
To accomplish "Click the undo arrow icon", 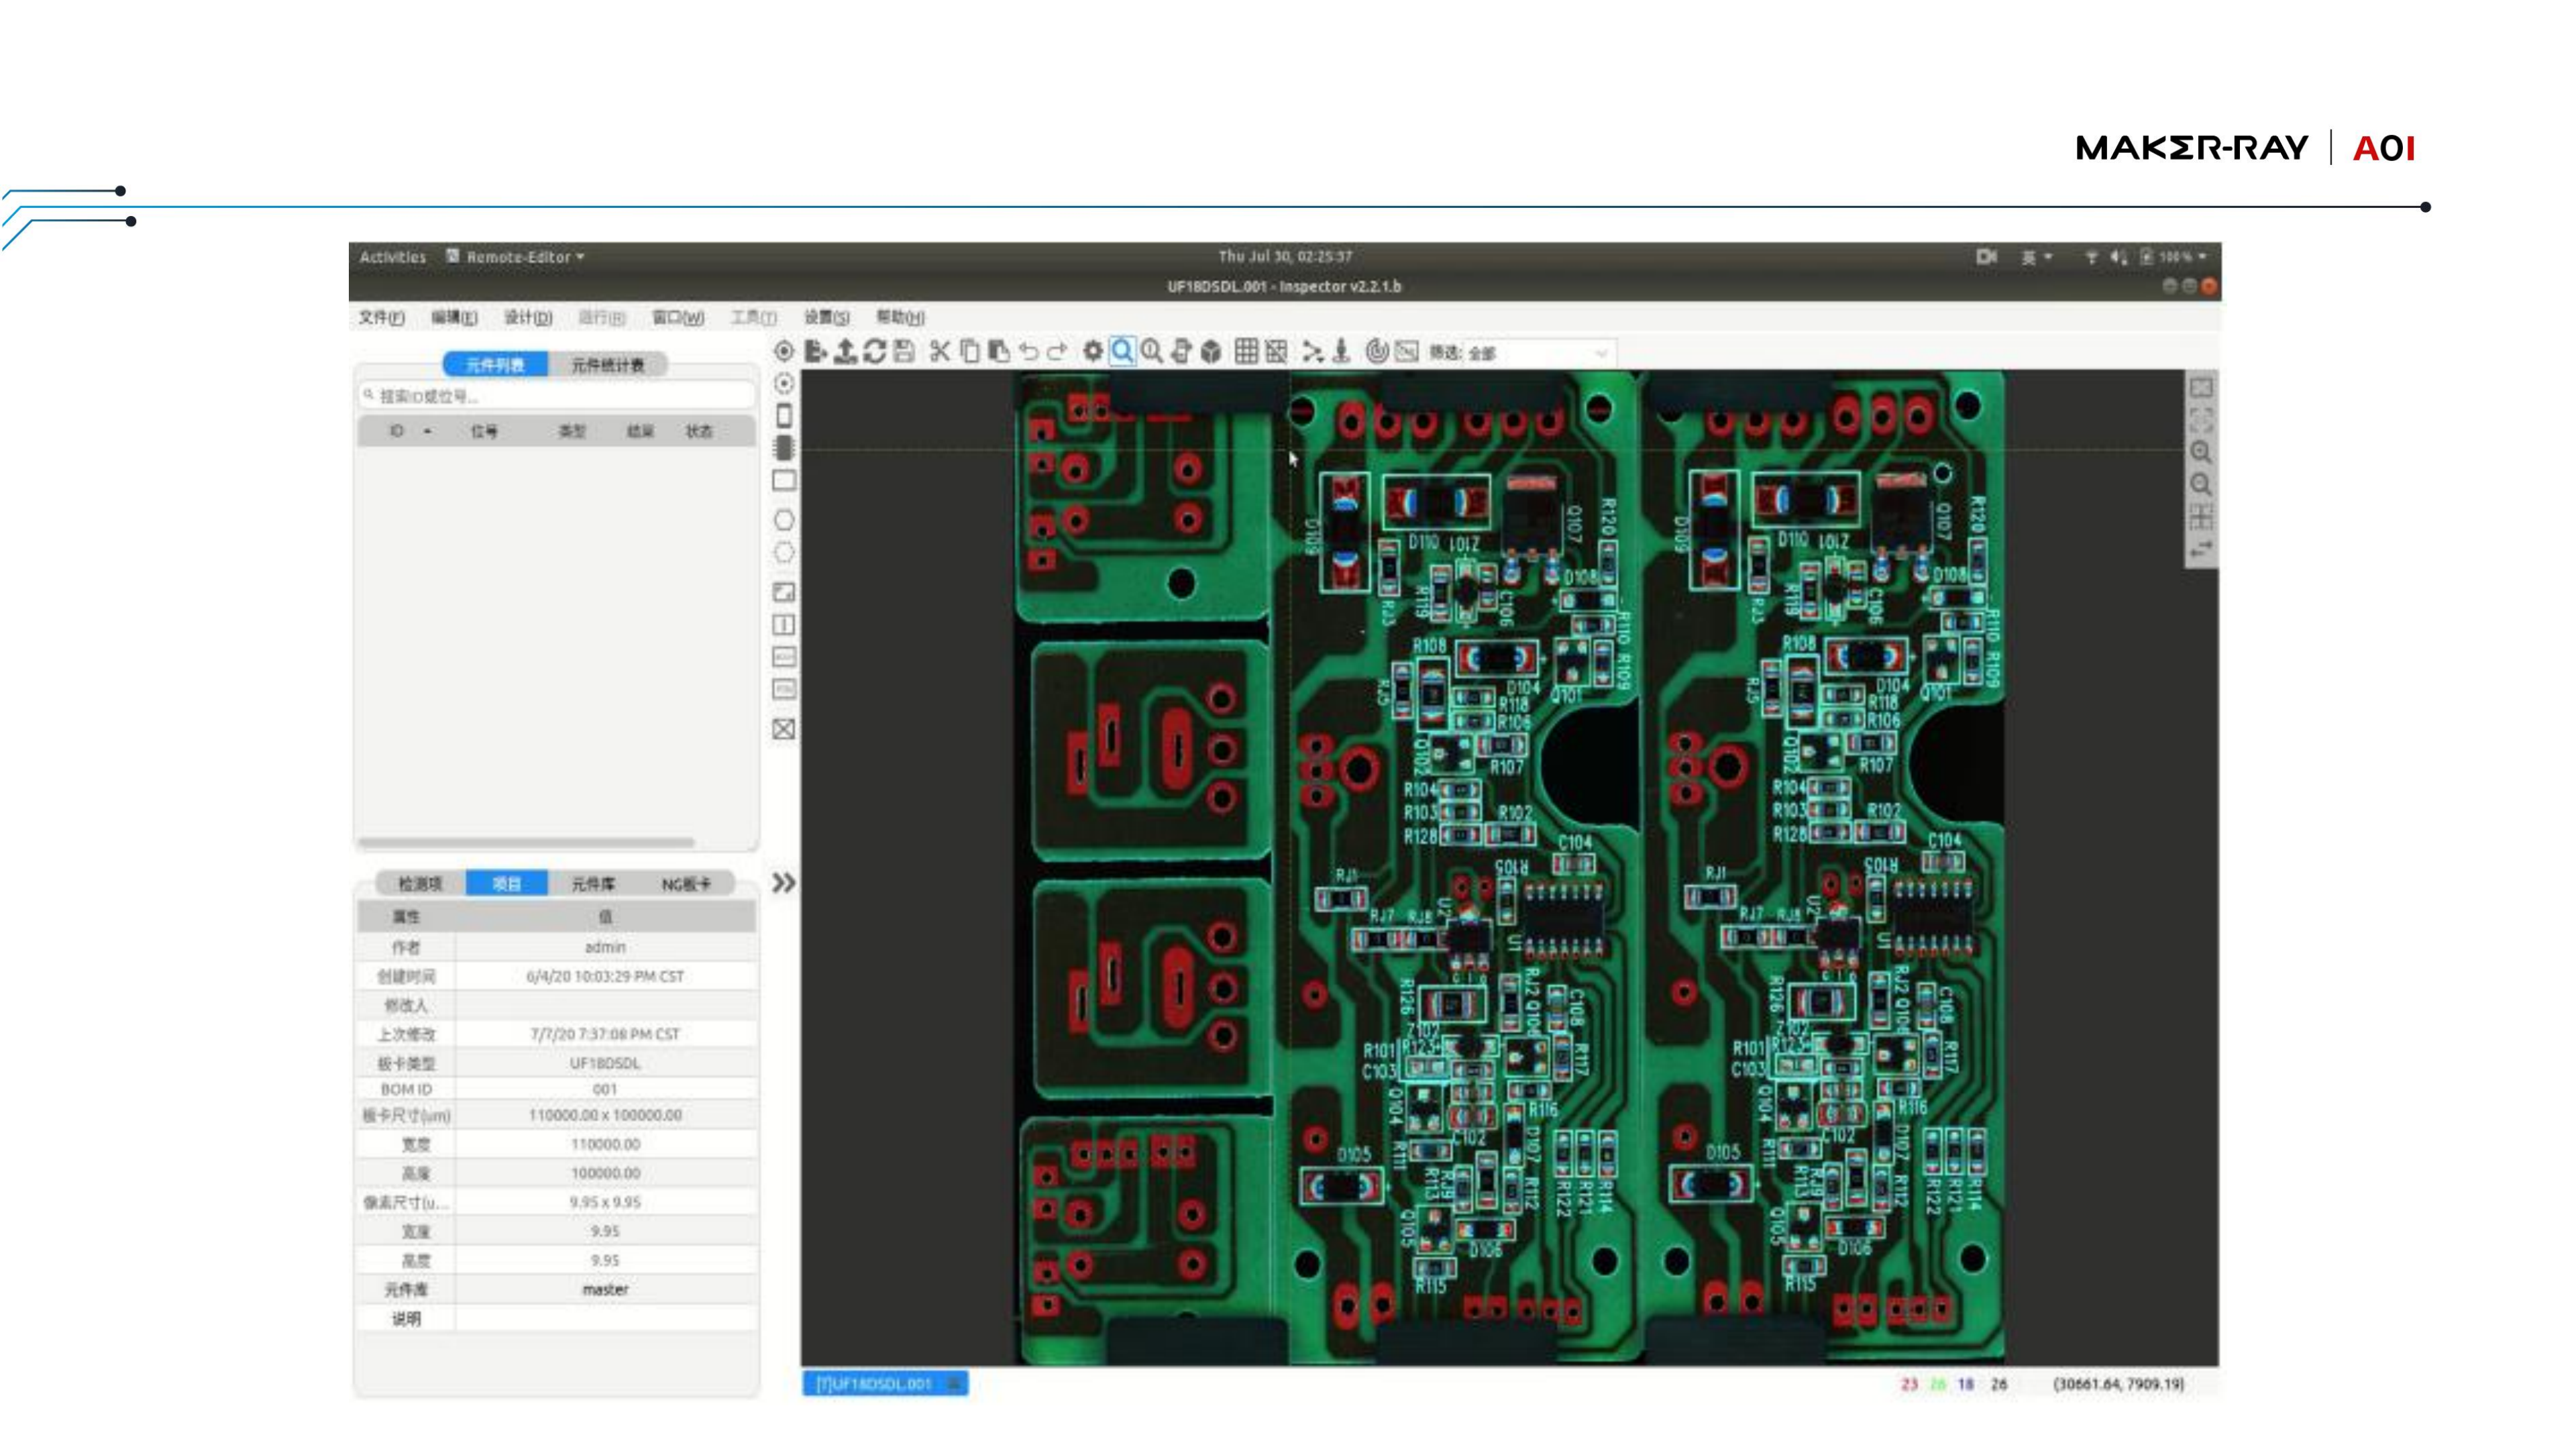I will coord(1028,351).
